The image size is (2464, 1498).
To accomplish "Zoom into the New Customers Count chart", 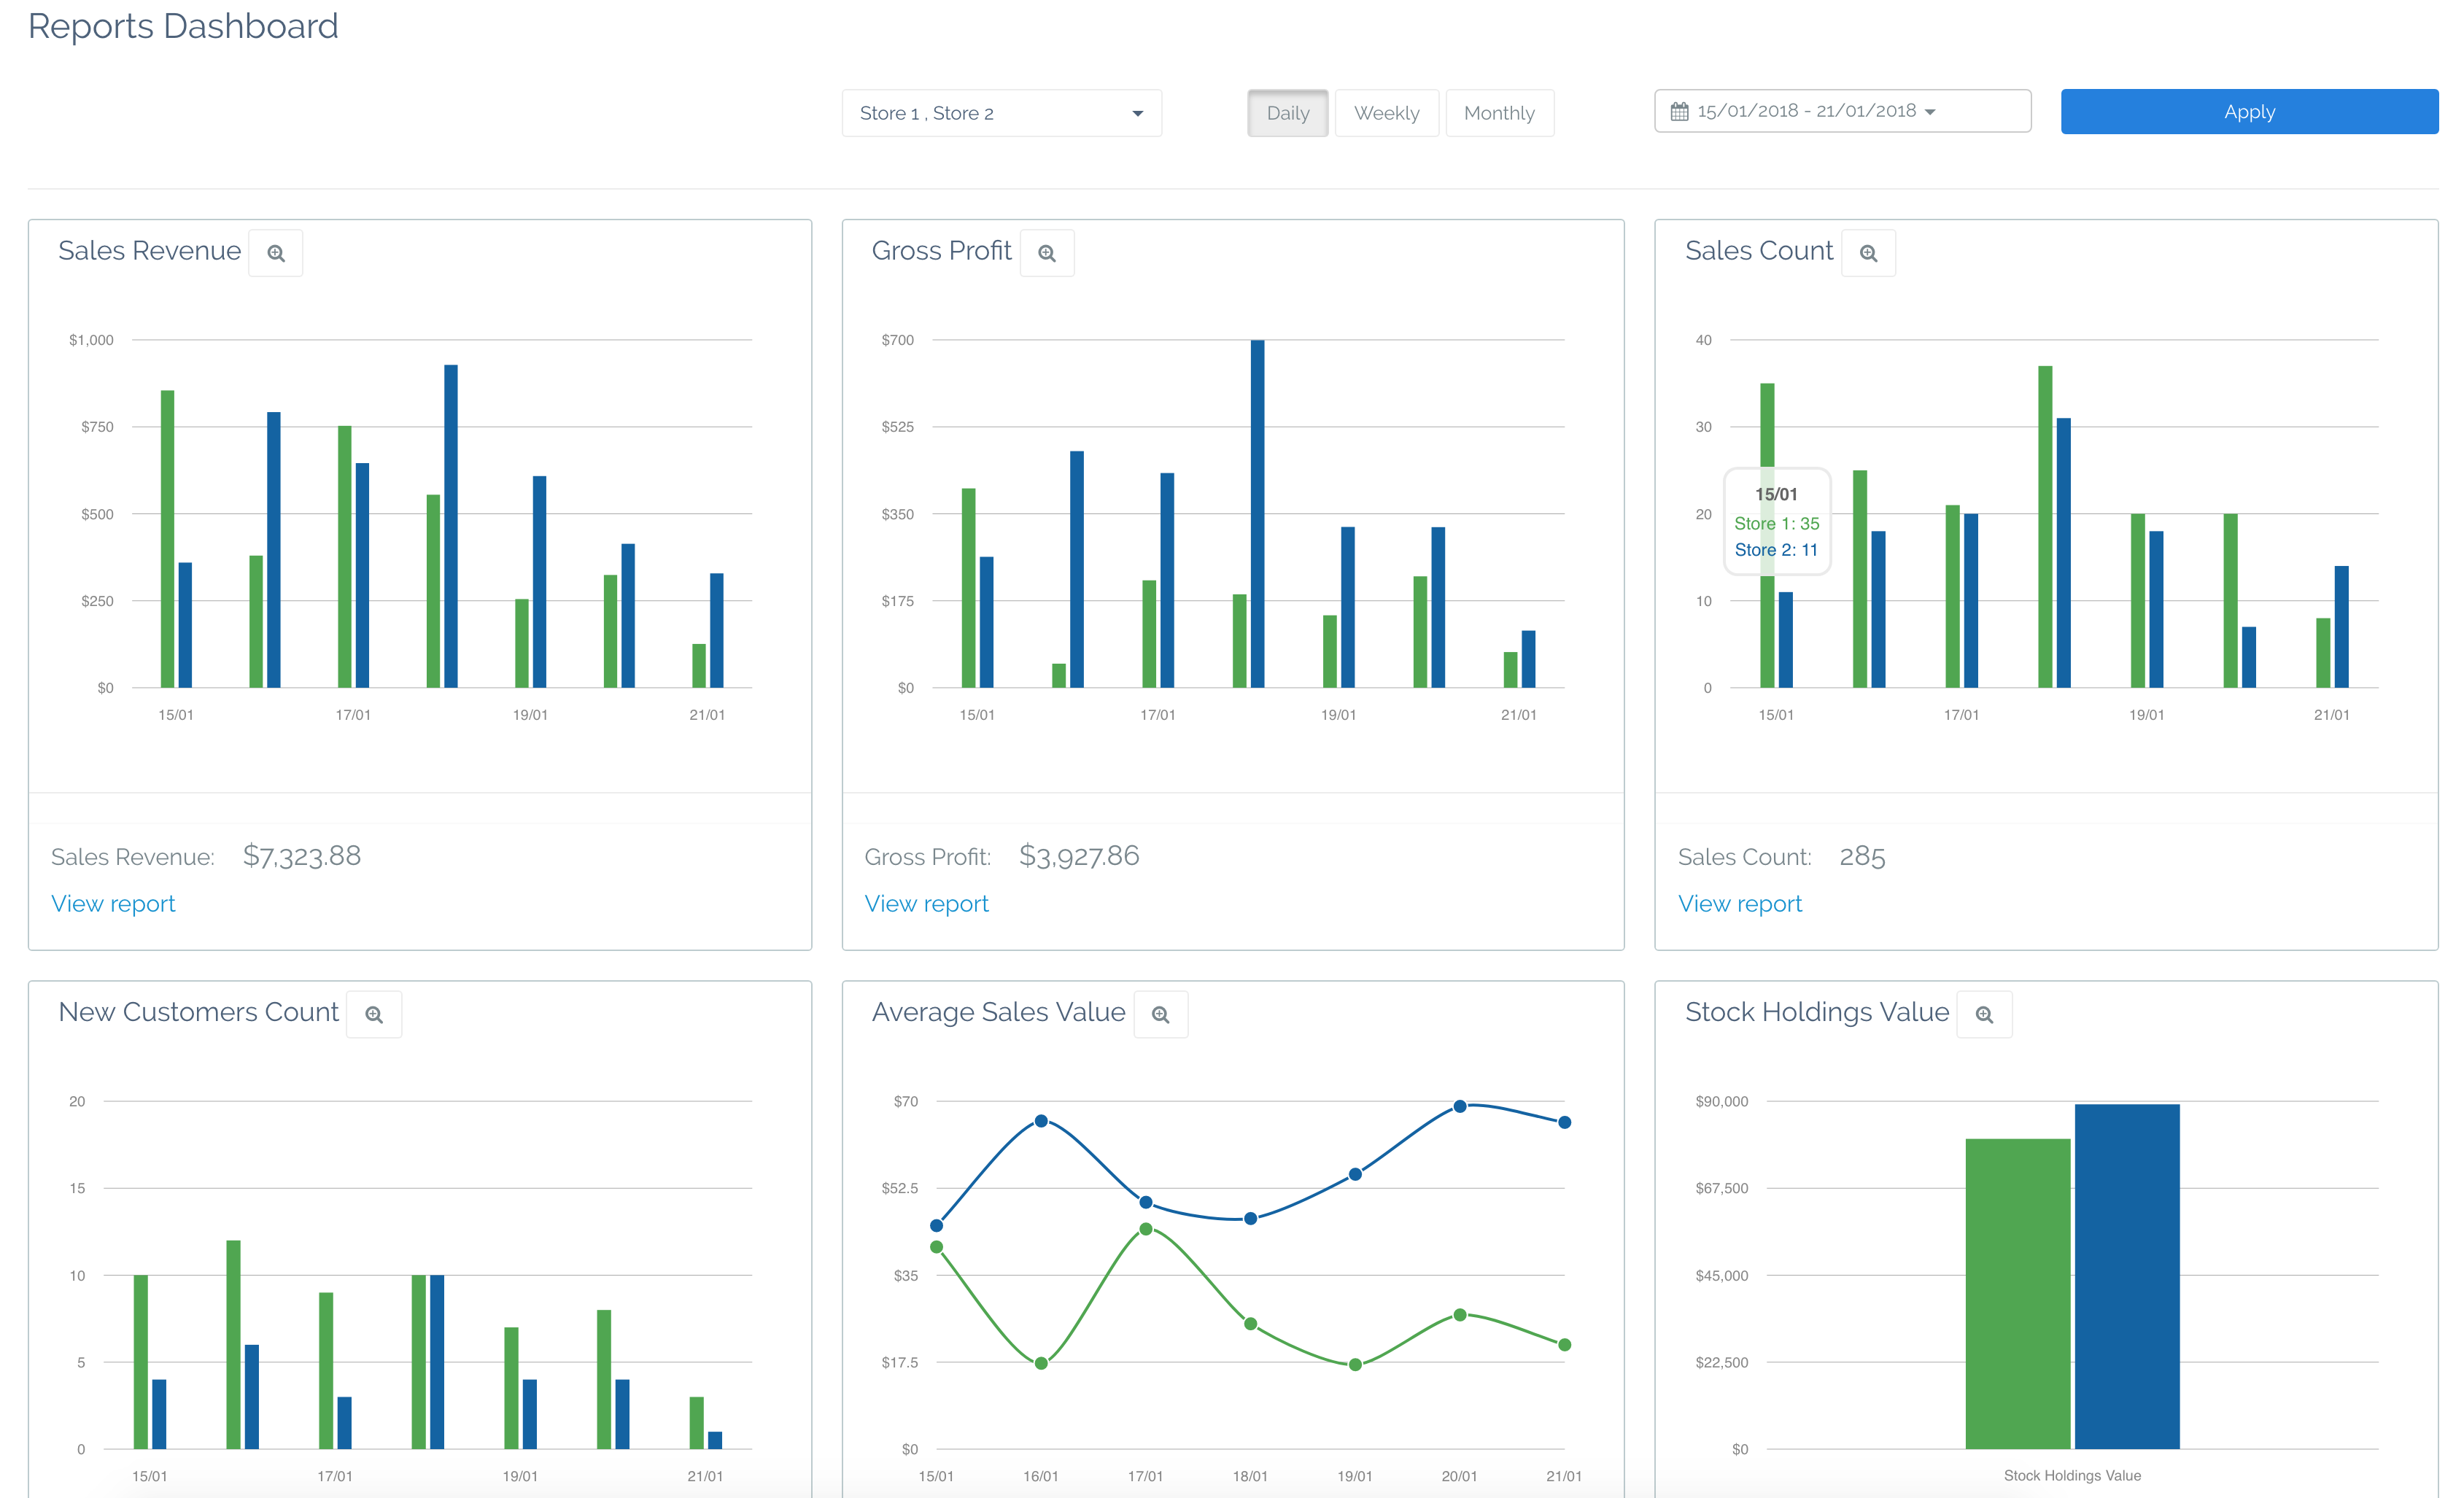I will [374, 1014].
